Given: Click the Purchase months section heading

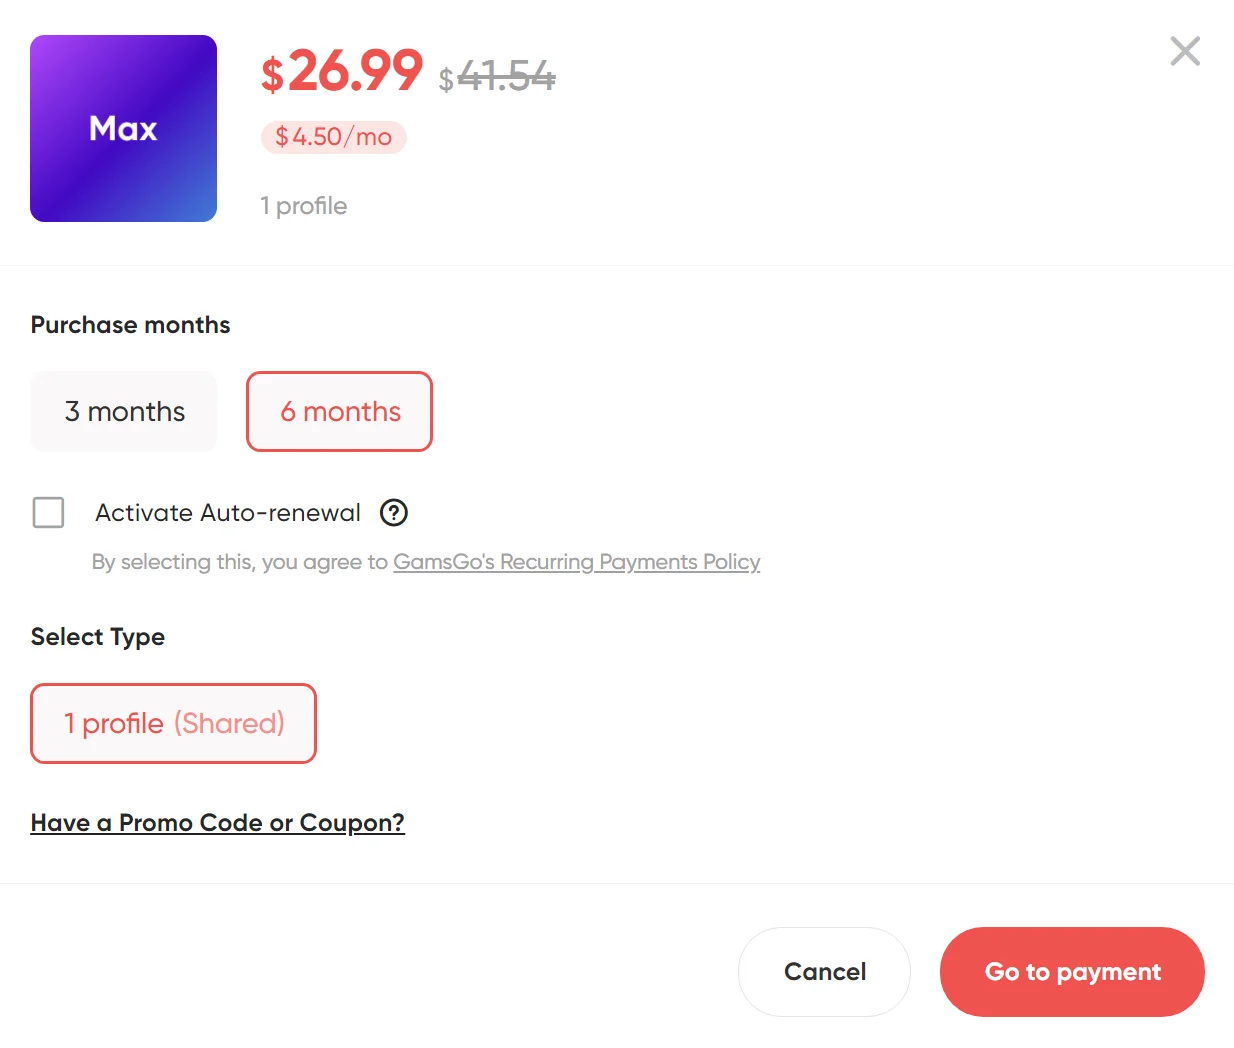Looking at the screenshot, I should tap(130, 324).
